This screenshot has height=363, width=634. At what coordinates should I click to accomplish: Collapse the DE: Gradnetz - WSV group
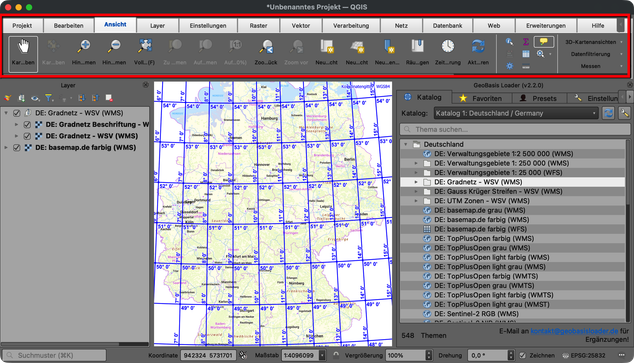tap(6, 113)
